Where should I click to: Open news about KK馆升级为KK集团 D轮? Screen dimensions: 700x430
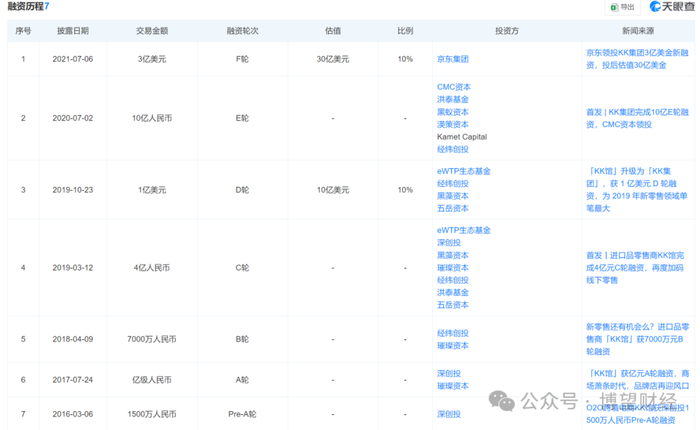tap(637, 190)
